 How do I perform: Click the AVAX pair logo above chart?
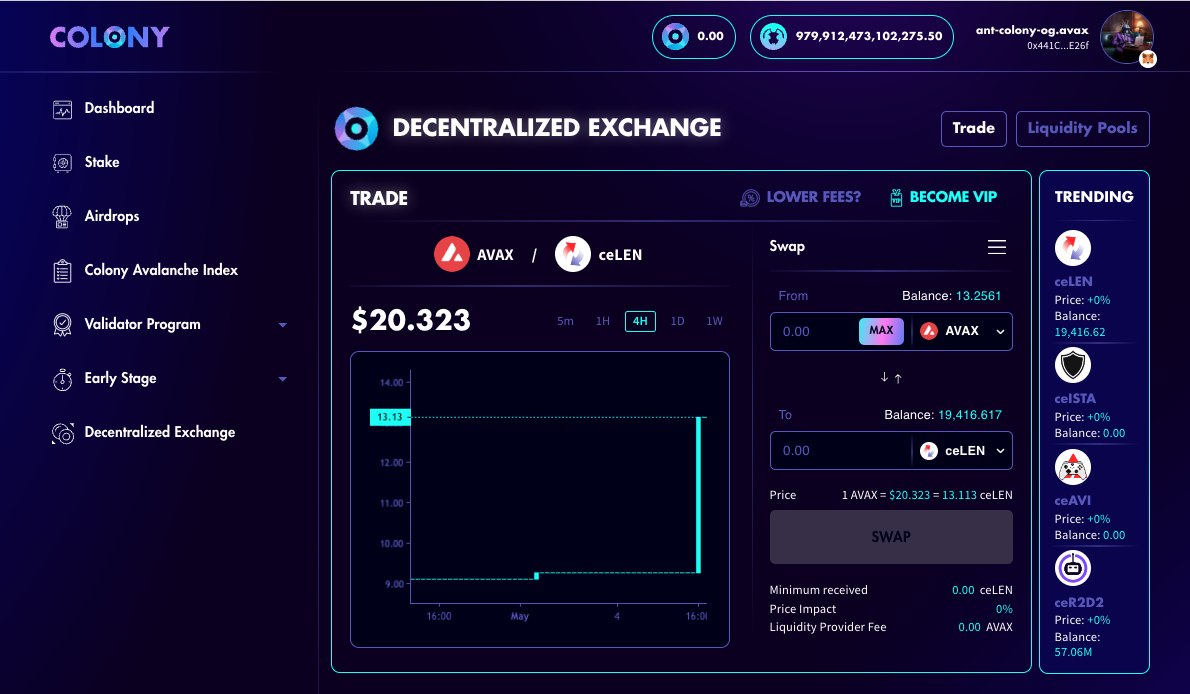point(452,254)
